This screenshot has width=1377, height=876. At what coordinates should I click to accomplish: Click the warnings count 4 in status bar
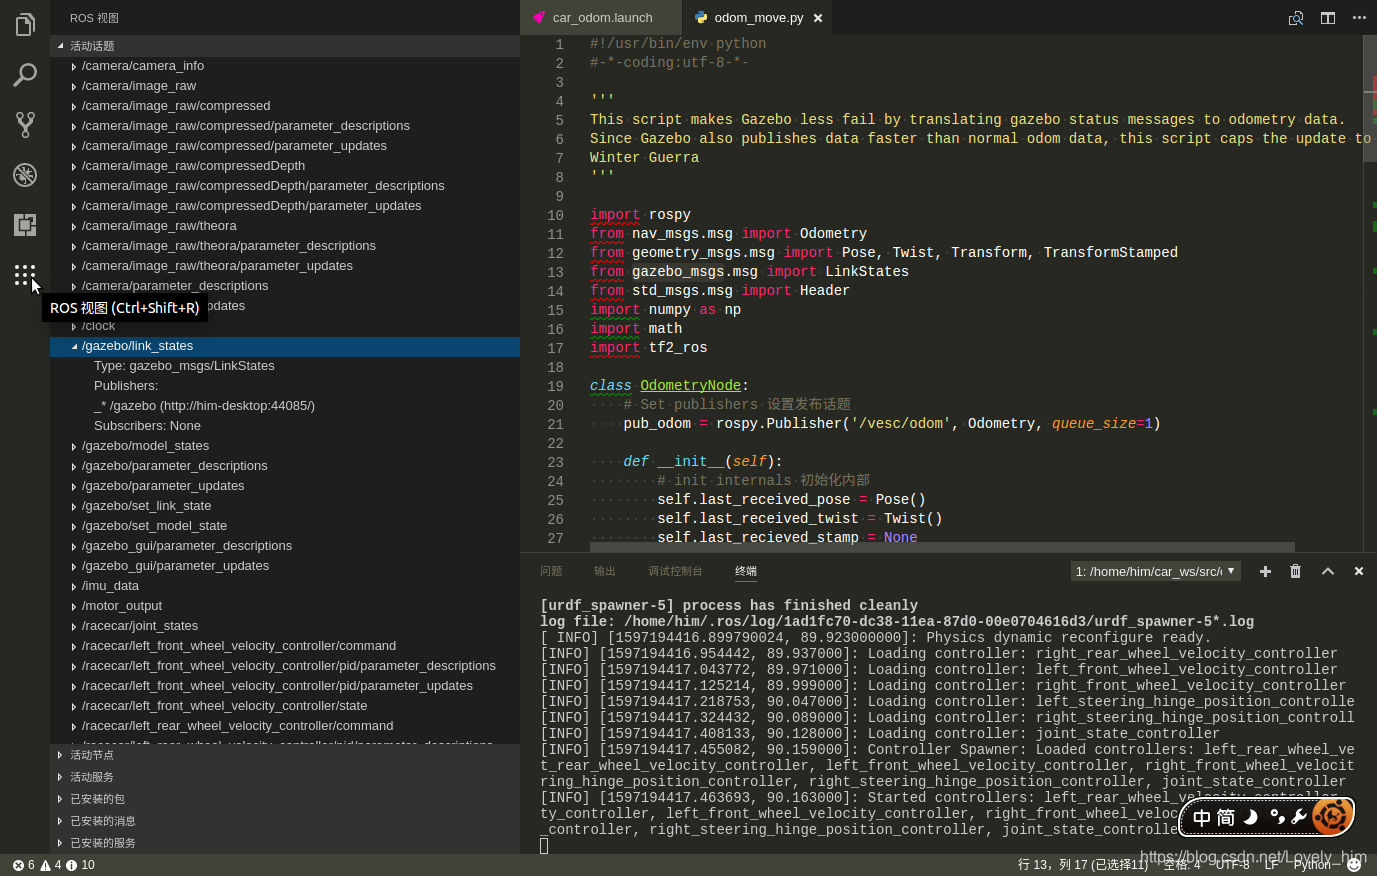point(50,865)
